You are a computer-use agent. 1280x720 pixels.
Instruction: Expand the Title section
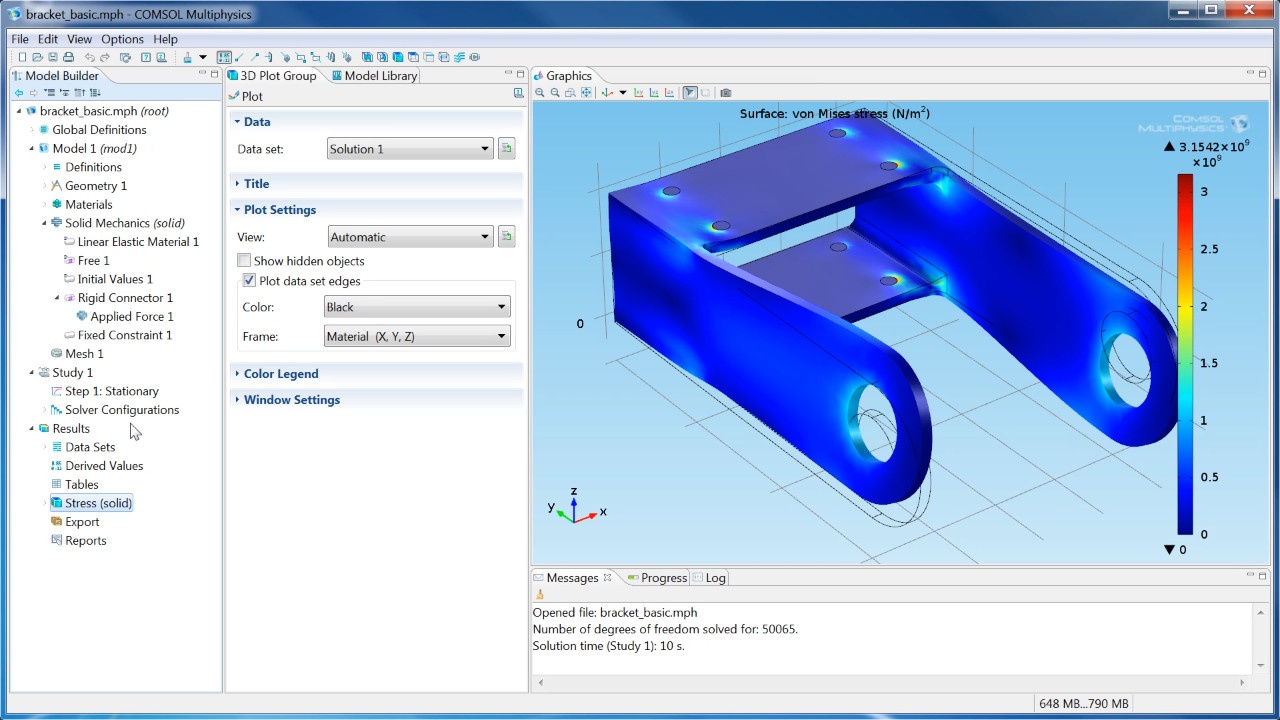point(256,183)
